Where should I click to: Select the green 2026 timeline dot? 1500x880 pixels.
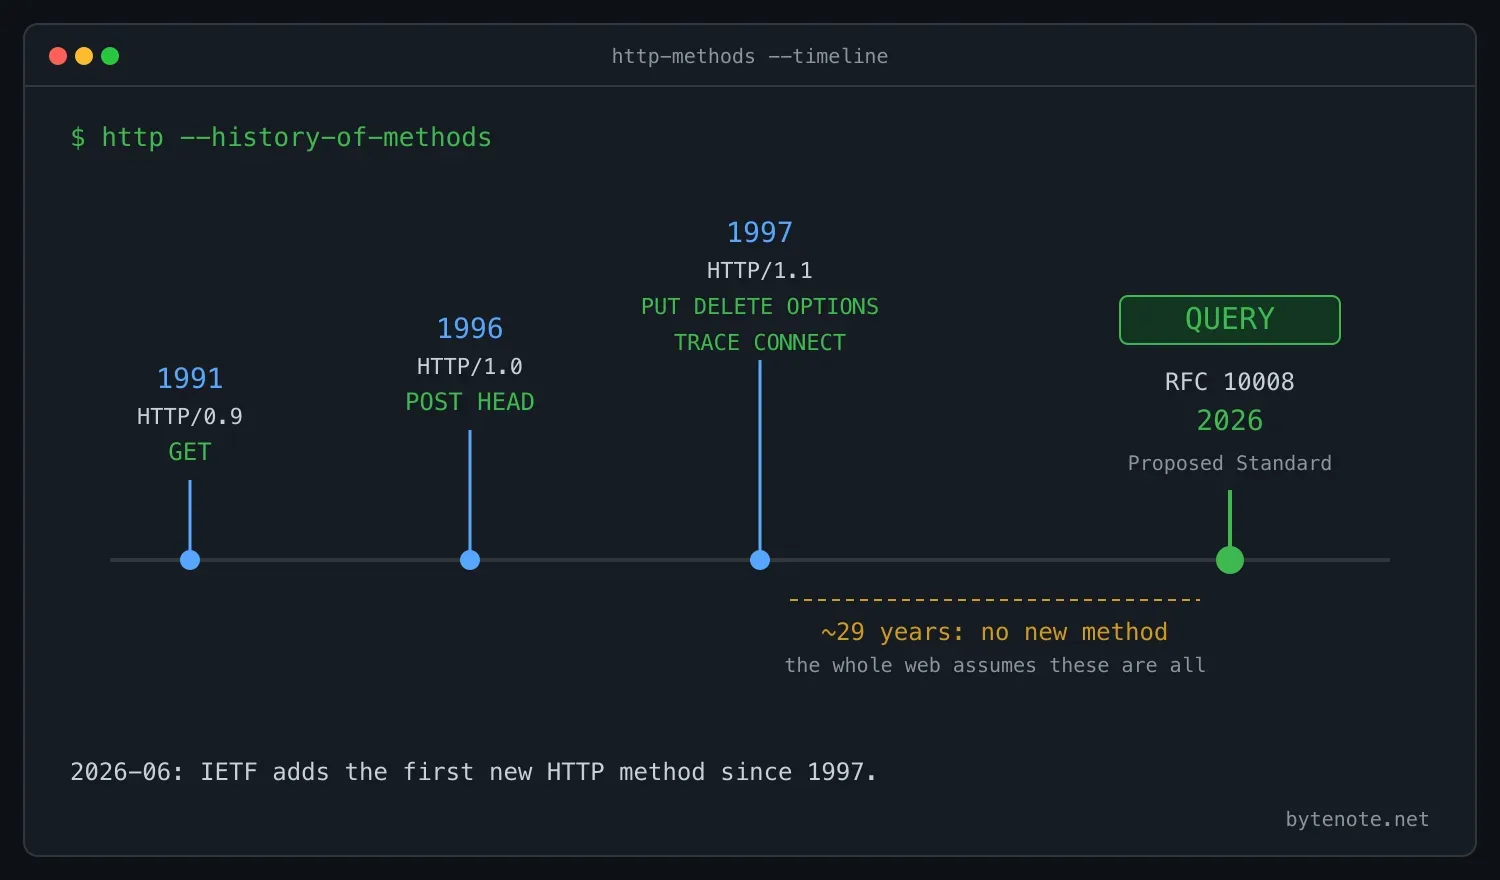point(1230,560)
